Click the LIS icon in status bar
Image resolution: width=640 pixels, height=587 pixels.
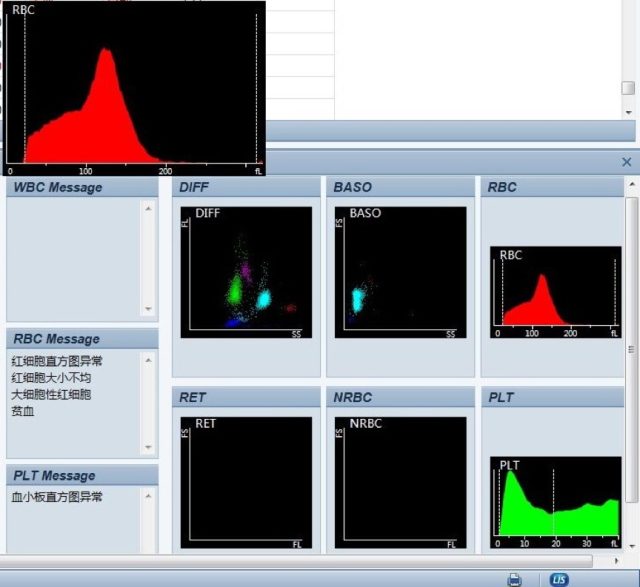point(559,579)
